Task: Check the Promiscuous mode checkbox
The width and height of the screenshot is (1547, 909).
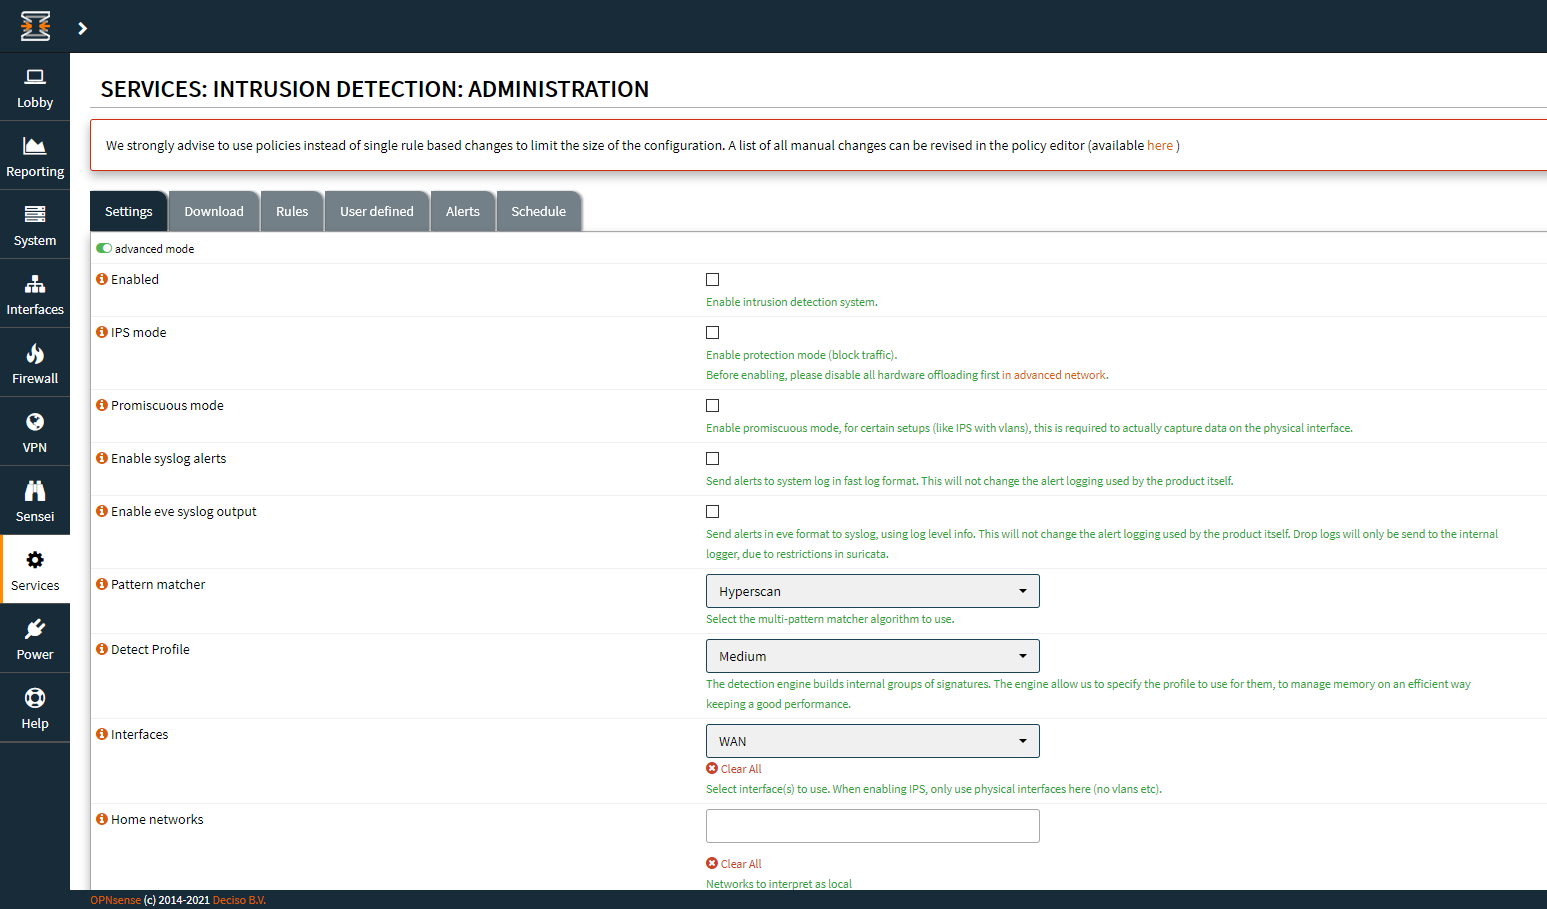Action: [713, 406]
